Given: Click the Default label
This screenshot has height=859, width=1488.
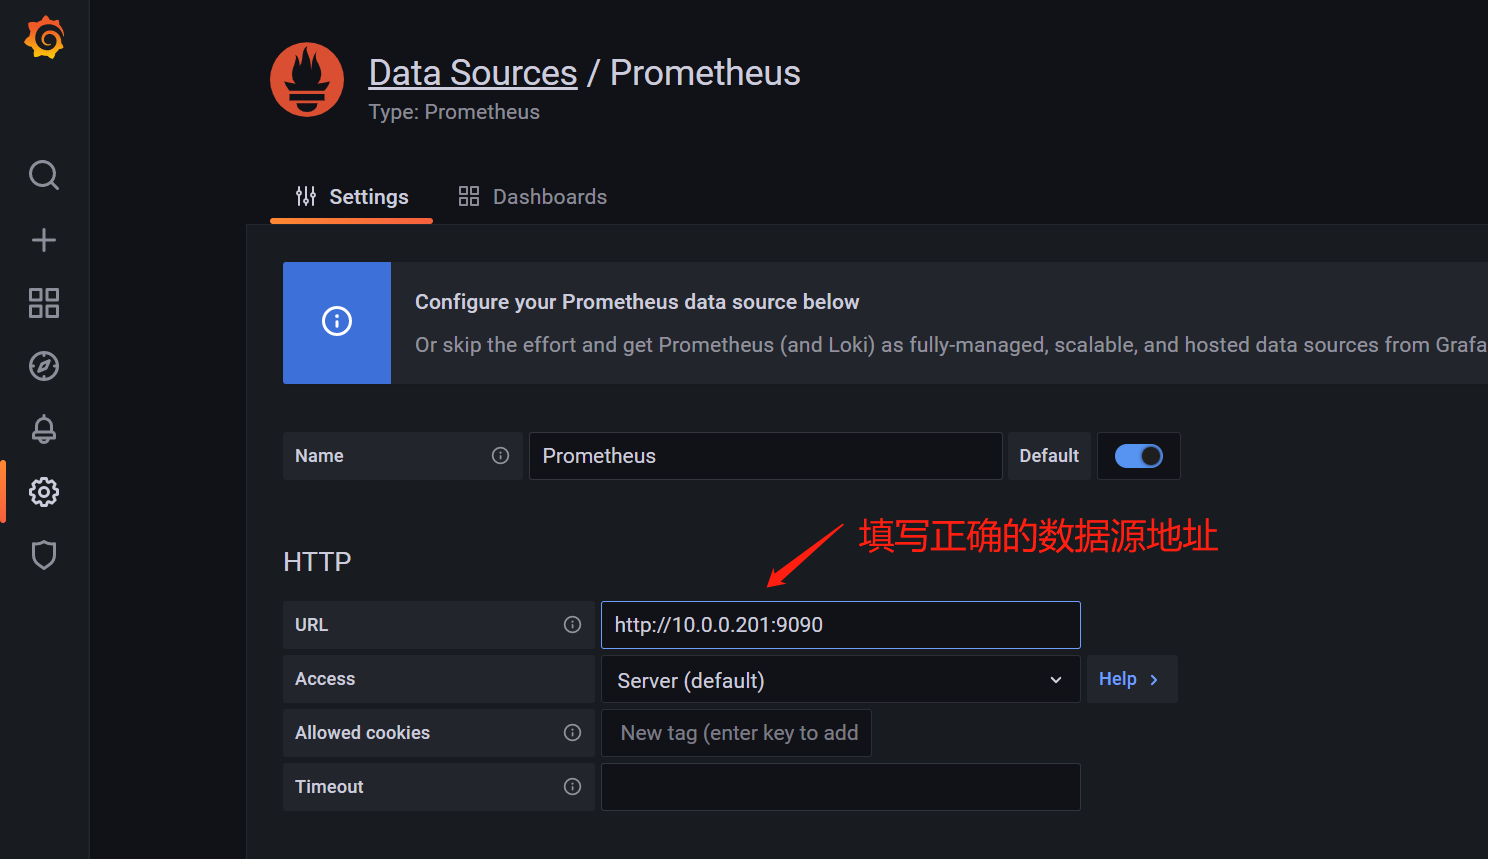Looking at the screenshot, I should (1049, 456).
